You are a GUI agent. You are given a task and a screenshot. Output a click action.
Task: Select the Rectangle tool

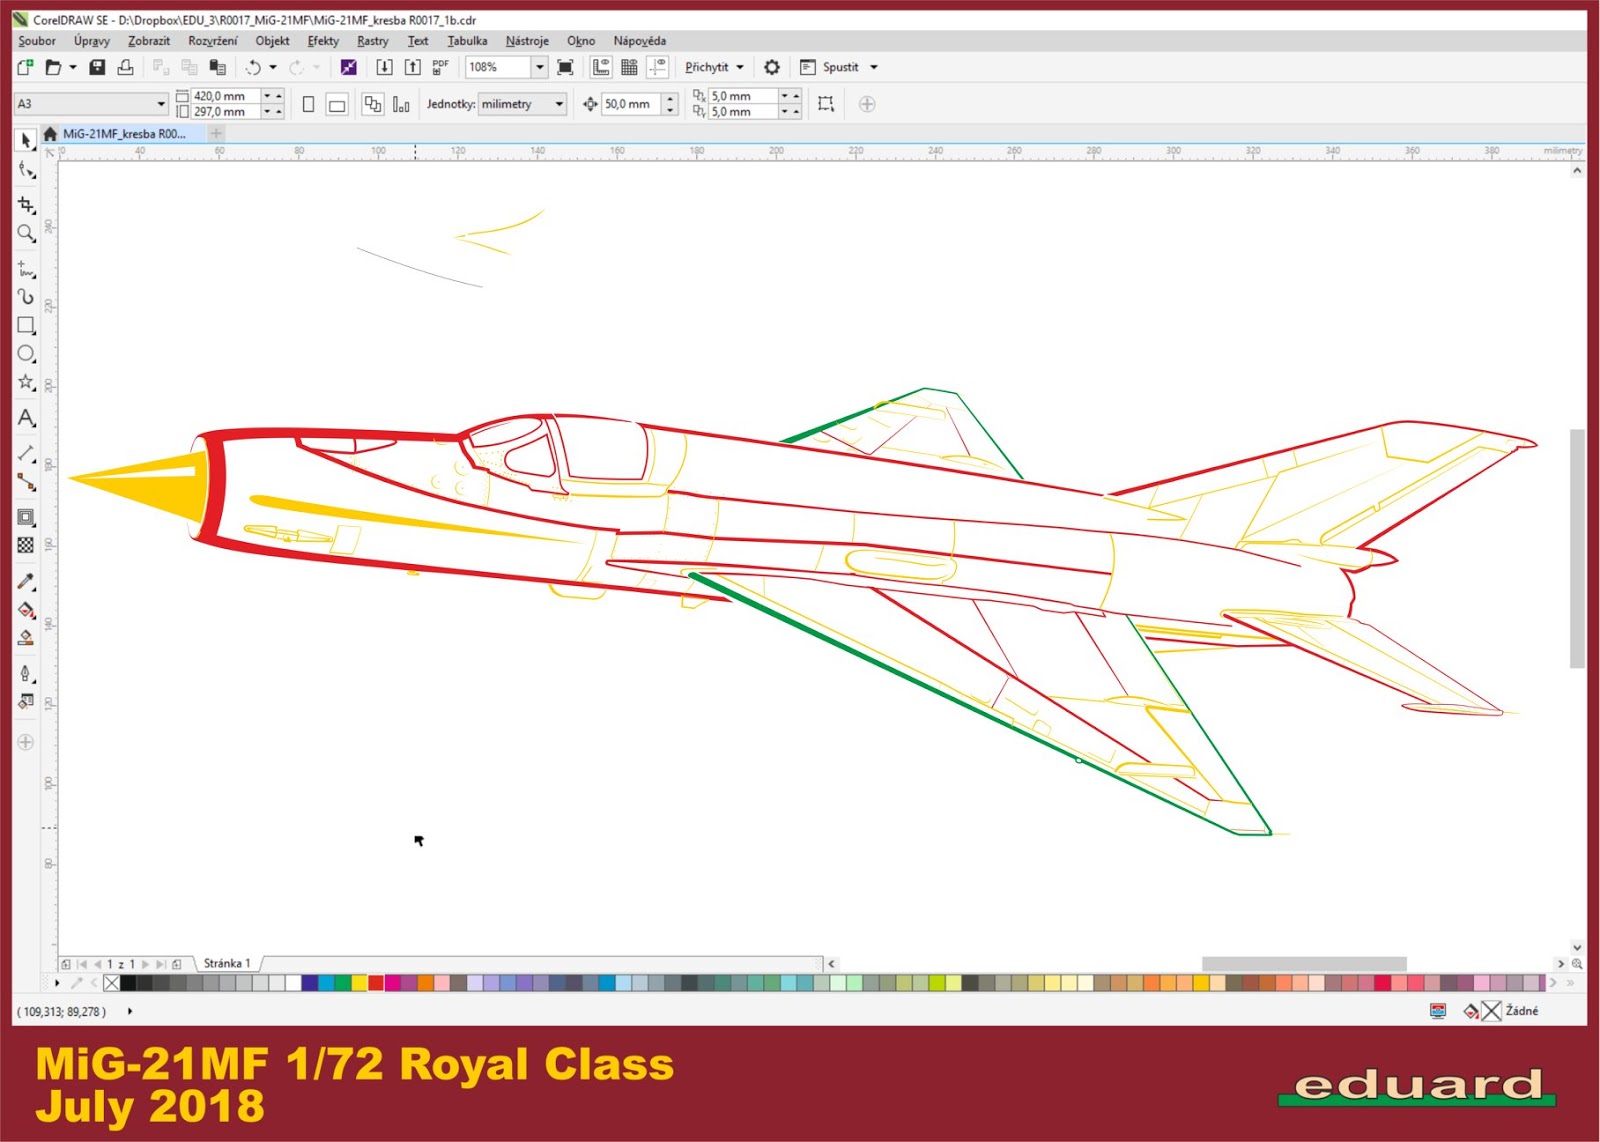26,325
